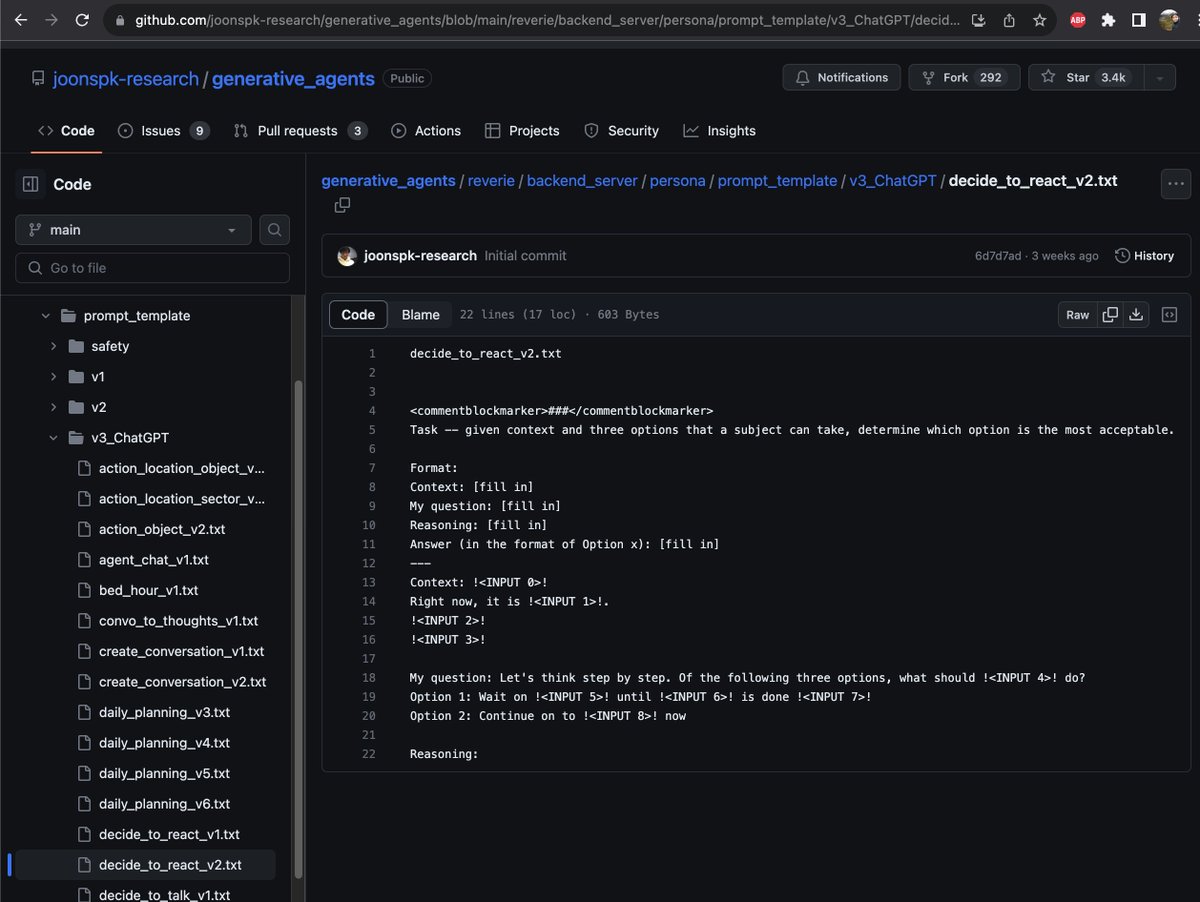Open the joonspk-research owner link

[x=126, y=78]
